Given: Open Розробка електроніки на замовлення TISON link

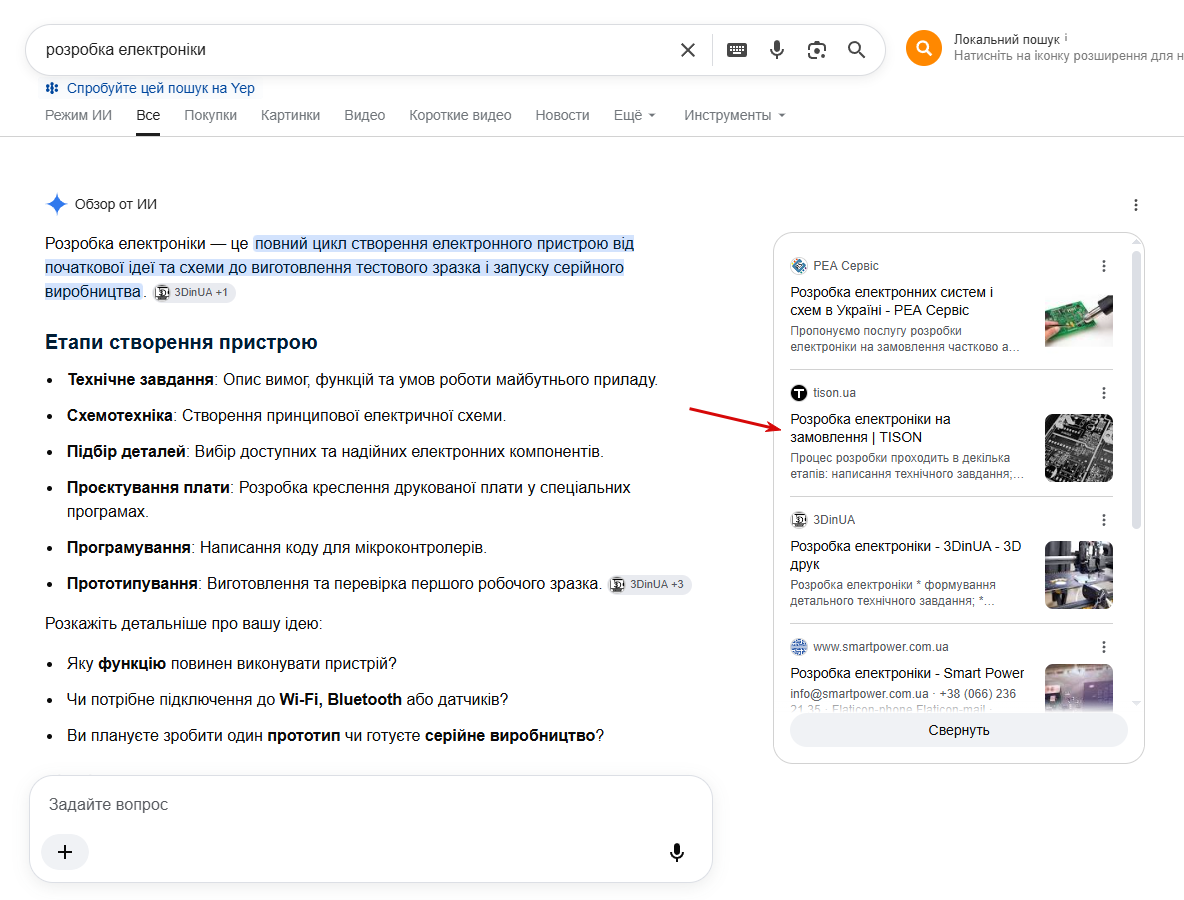Looking at the screenshot, I should click(x=870, y=428).
